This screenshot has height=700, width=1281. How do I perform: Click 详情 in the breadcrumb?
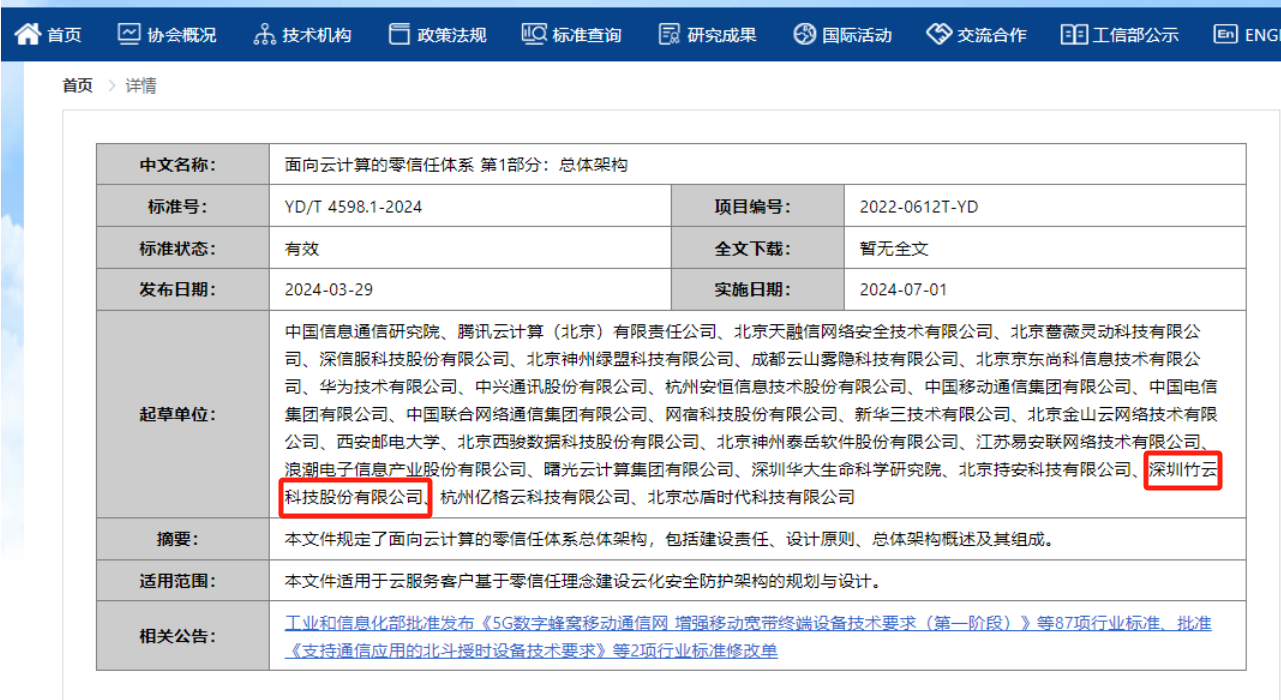(140, 86)
